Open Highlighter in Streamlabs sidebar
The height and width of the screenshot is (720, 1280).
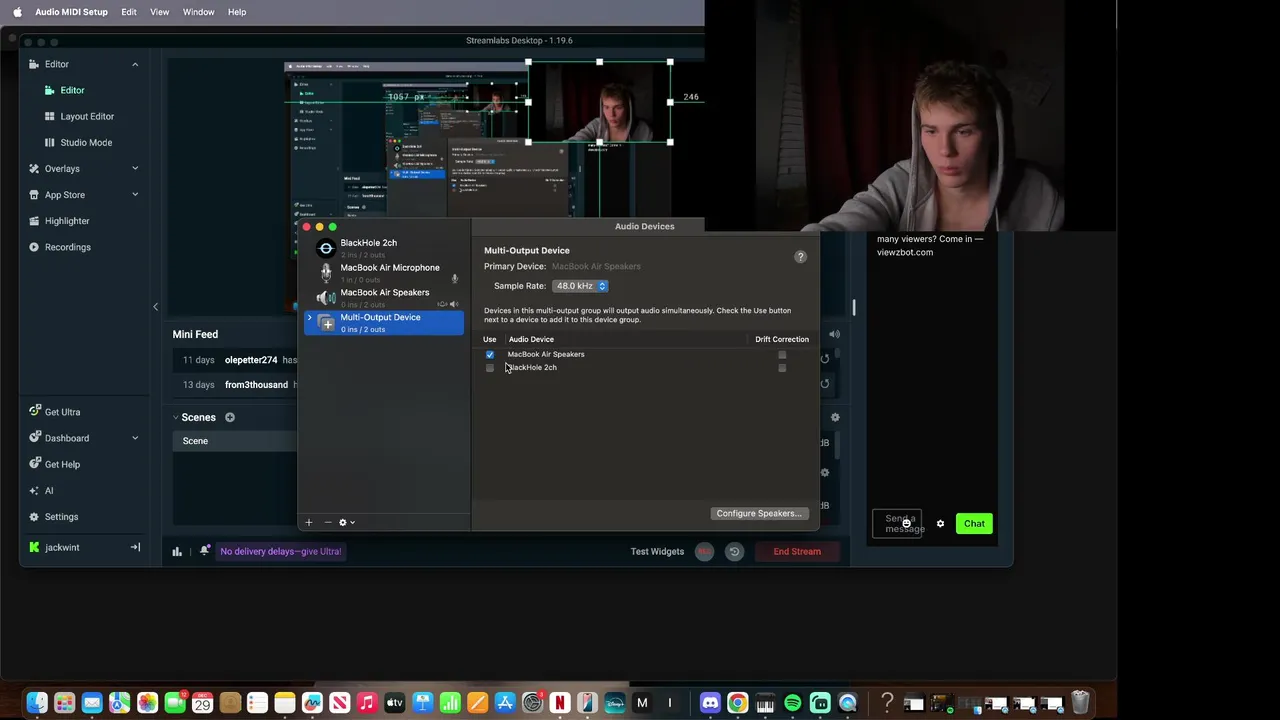[x=67, y=221]
